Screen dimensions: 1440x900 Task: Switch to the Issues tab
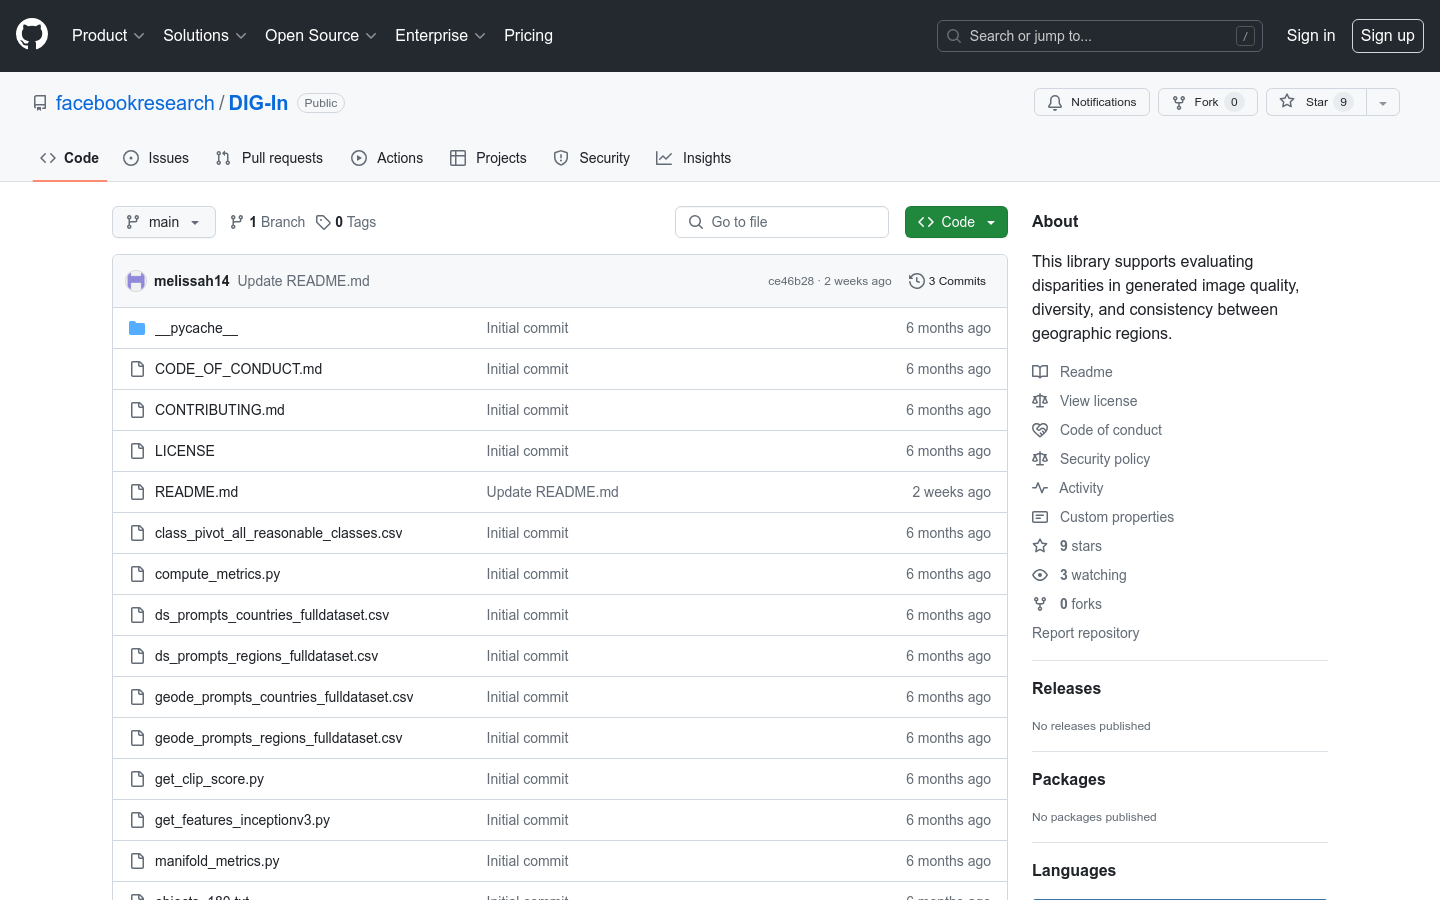pos(156,158)
